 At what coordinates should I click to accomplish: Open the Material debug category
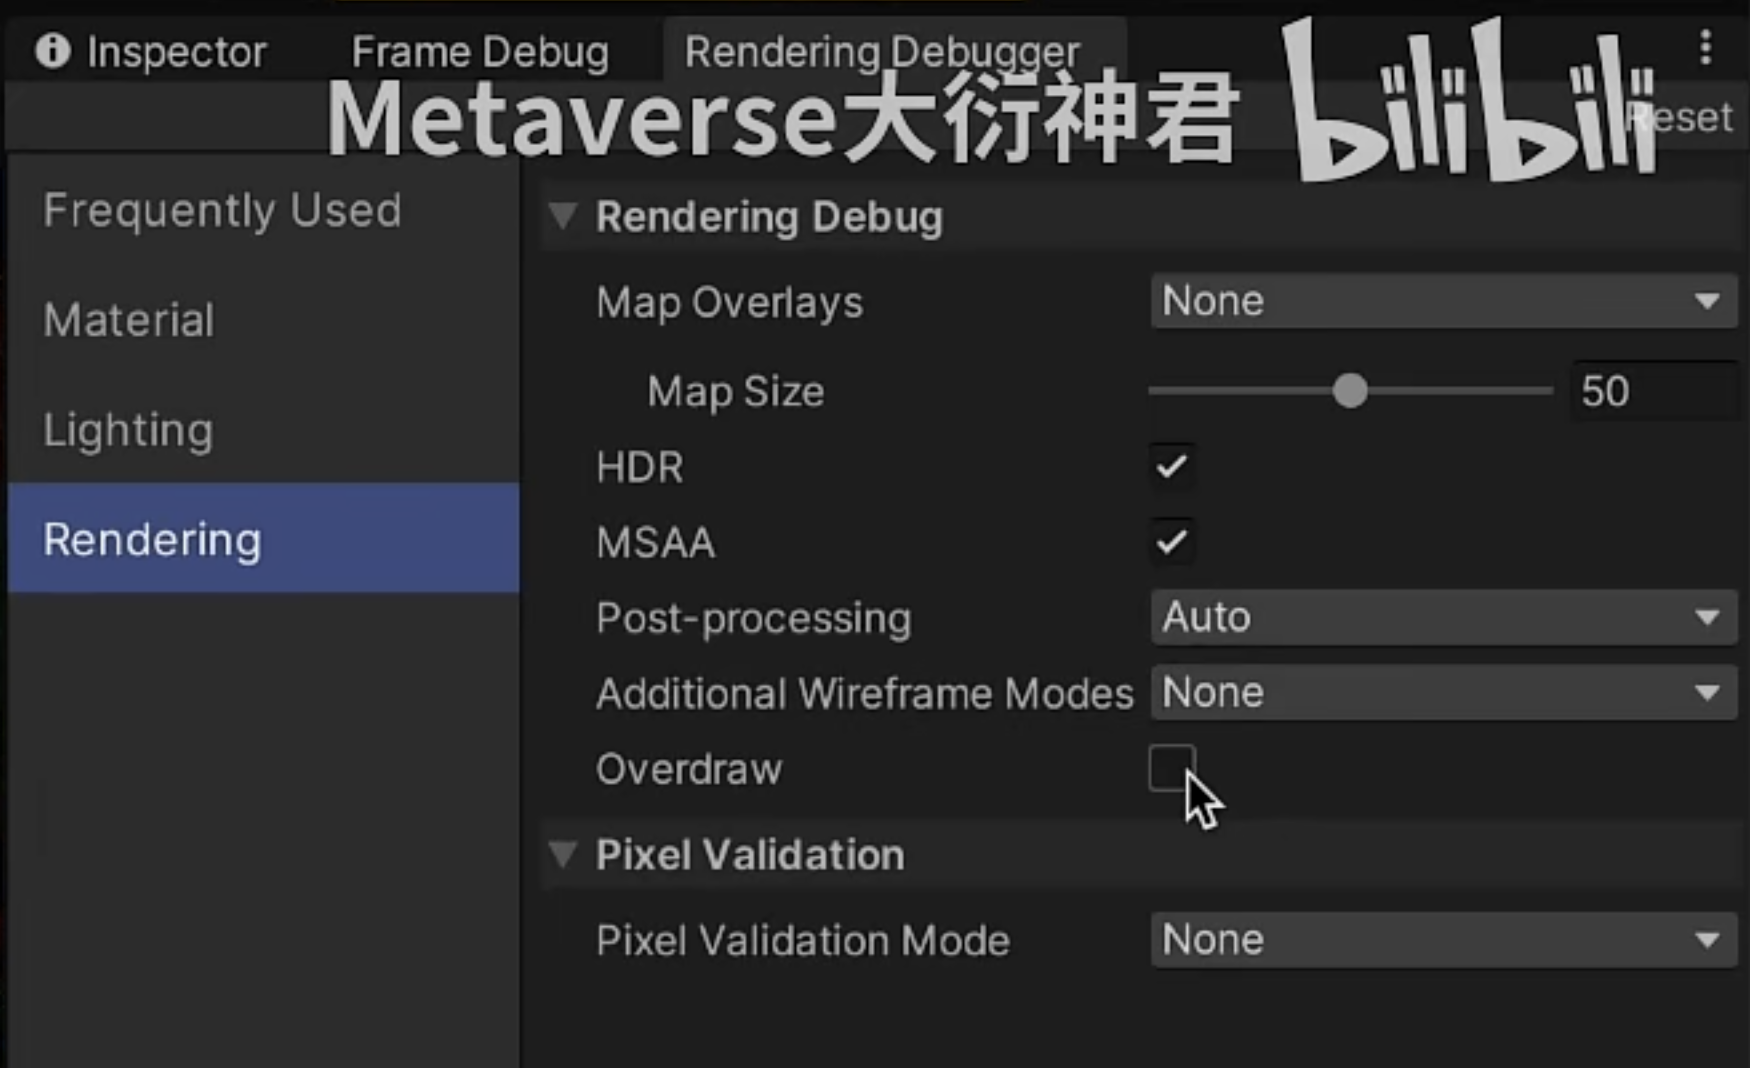click(129, 321)
